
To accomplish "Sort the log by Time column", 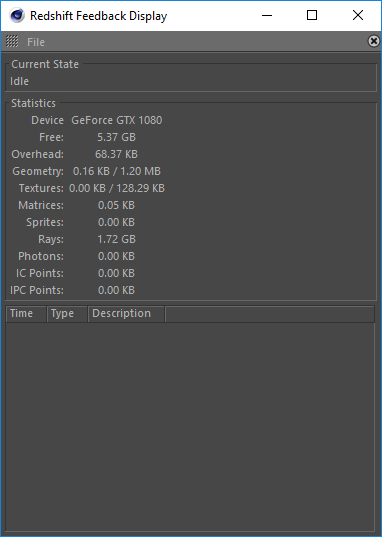I will coord(26,314).
